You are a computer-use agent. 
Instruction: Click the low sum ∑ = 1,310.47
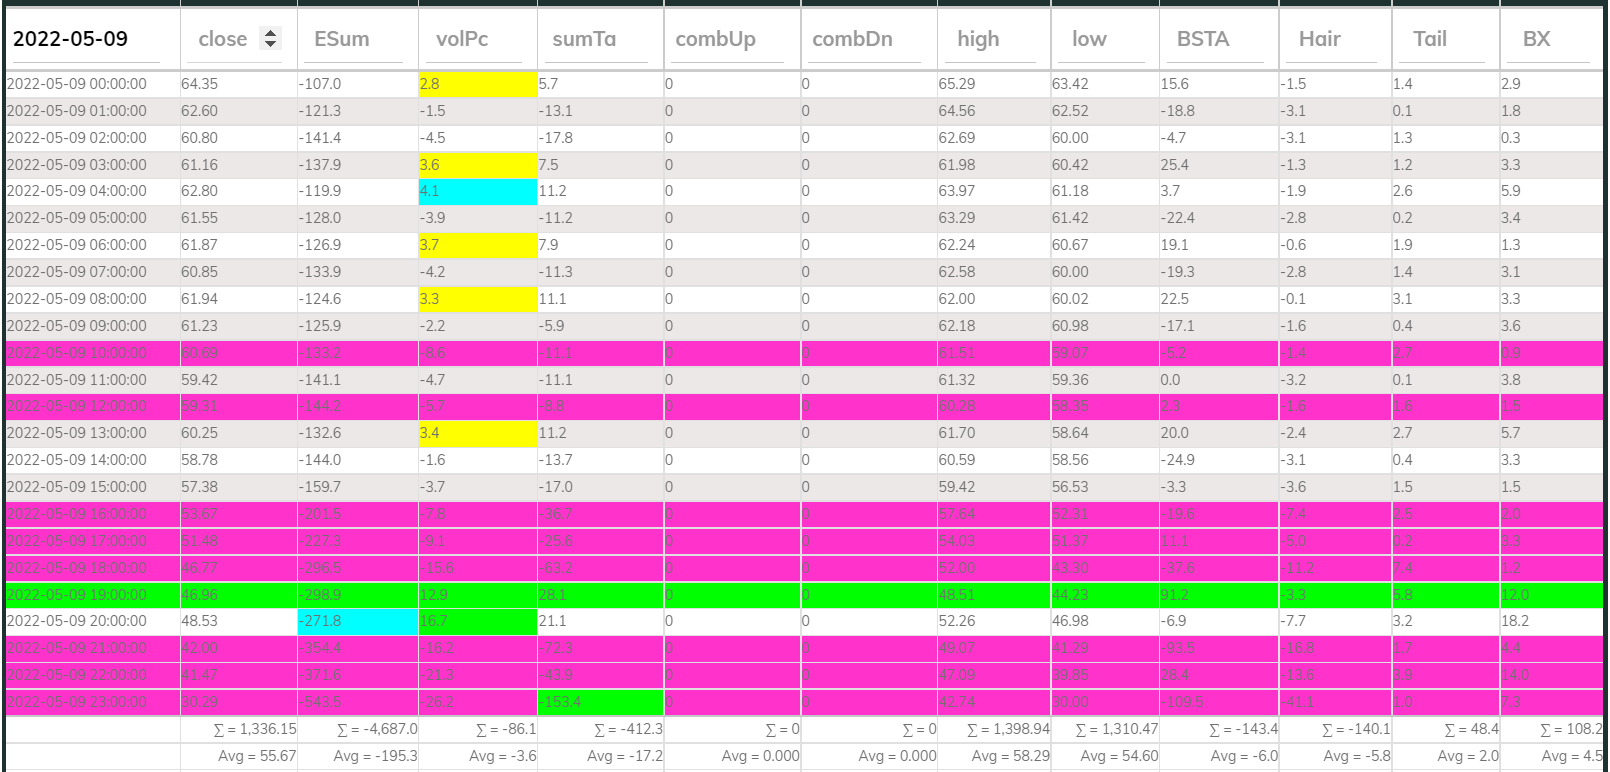coord(1116,729)
